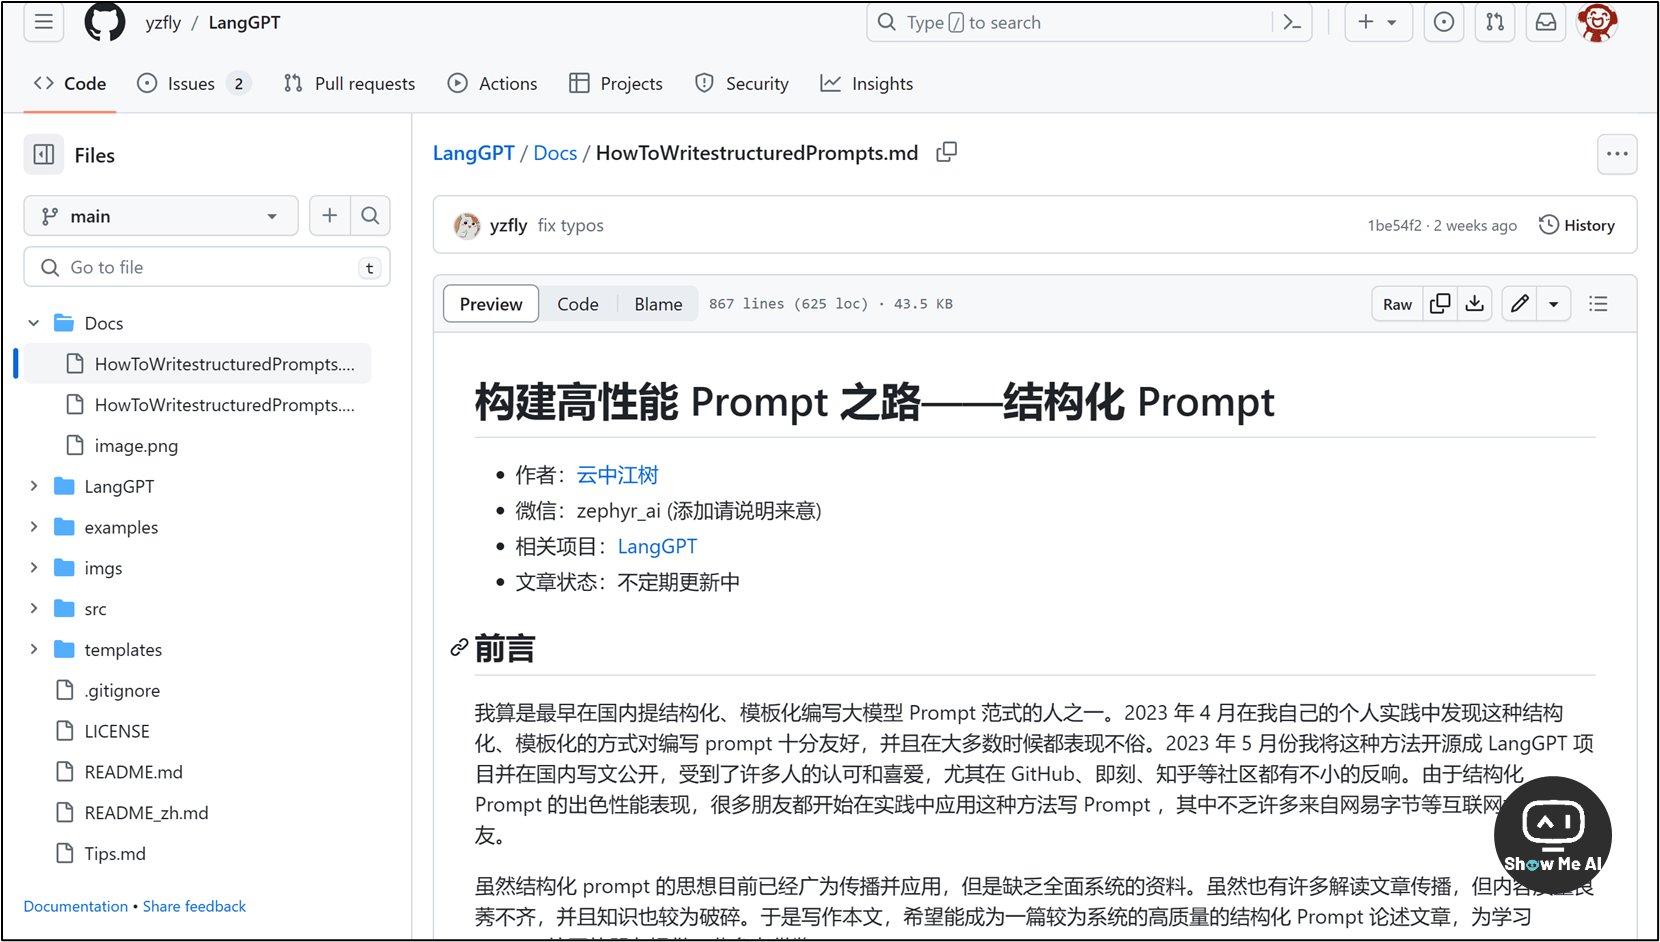This screenshot has width=1660, height=942.
Task: Open the LangGPT related project link
Action: (657, 546)
